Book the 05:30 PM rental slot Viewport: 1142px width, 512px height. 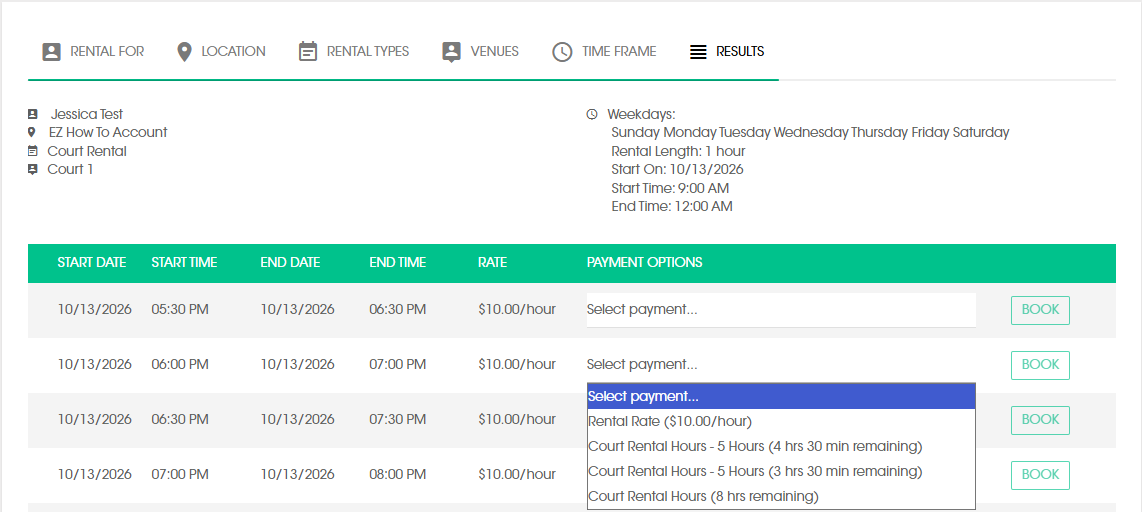click(1040, 310)
